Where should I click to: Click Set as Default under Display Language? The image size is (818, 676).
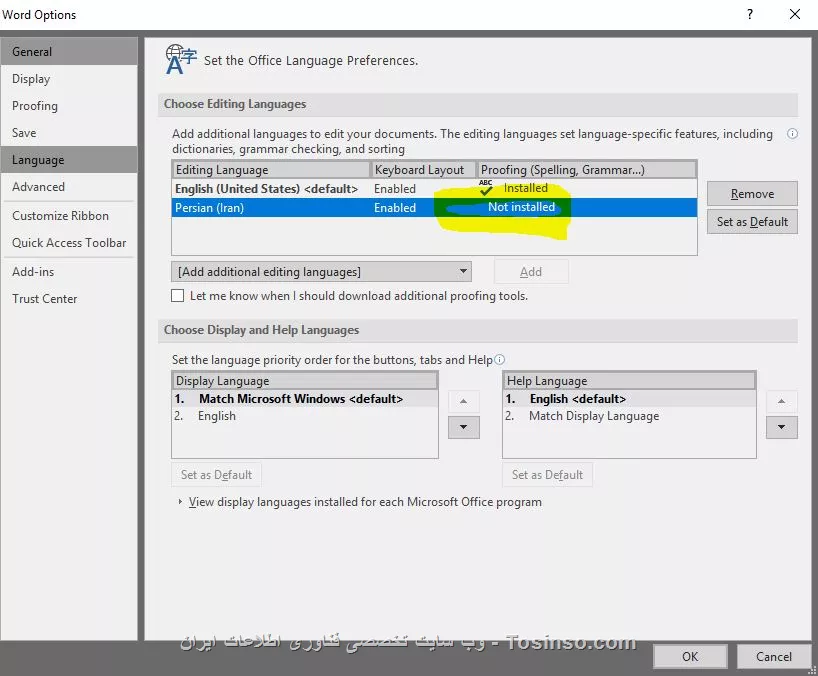pos(216,475)
